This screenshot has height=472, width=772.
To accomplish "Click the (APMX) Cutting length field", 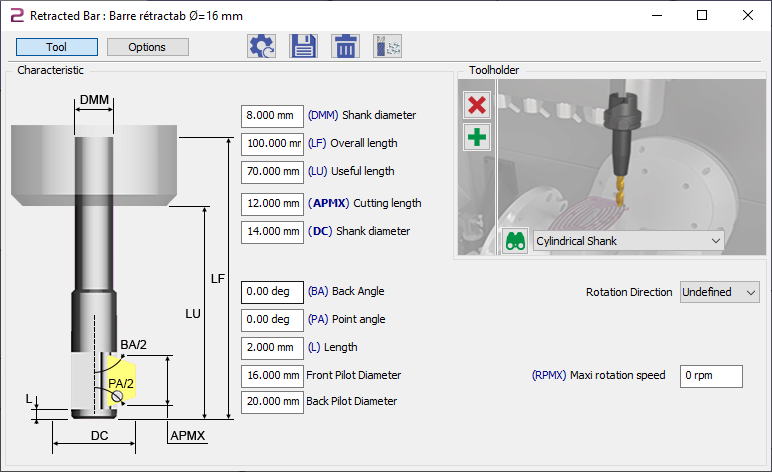I will coord(272,203).
